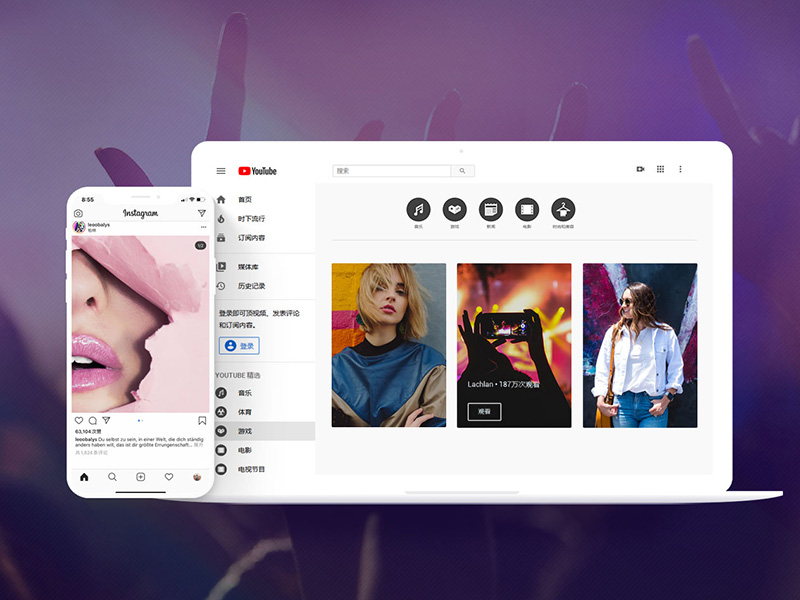
Task: Click the video camera upload icon
Action: [x=640, y=169]
